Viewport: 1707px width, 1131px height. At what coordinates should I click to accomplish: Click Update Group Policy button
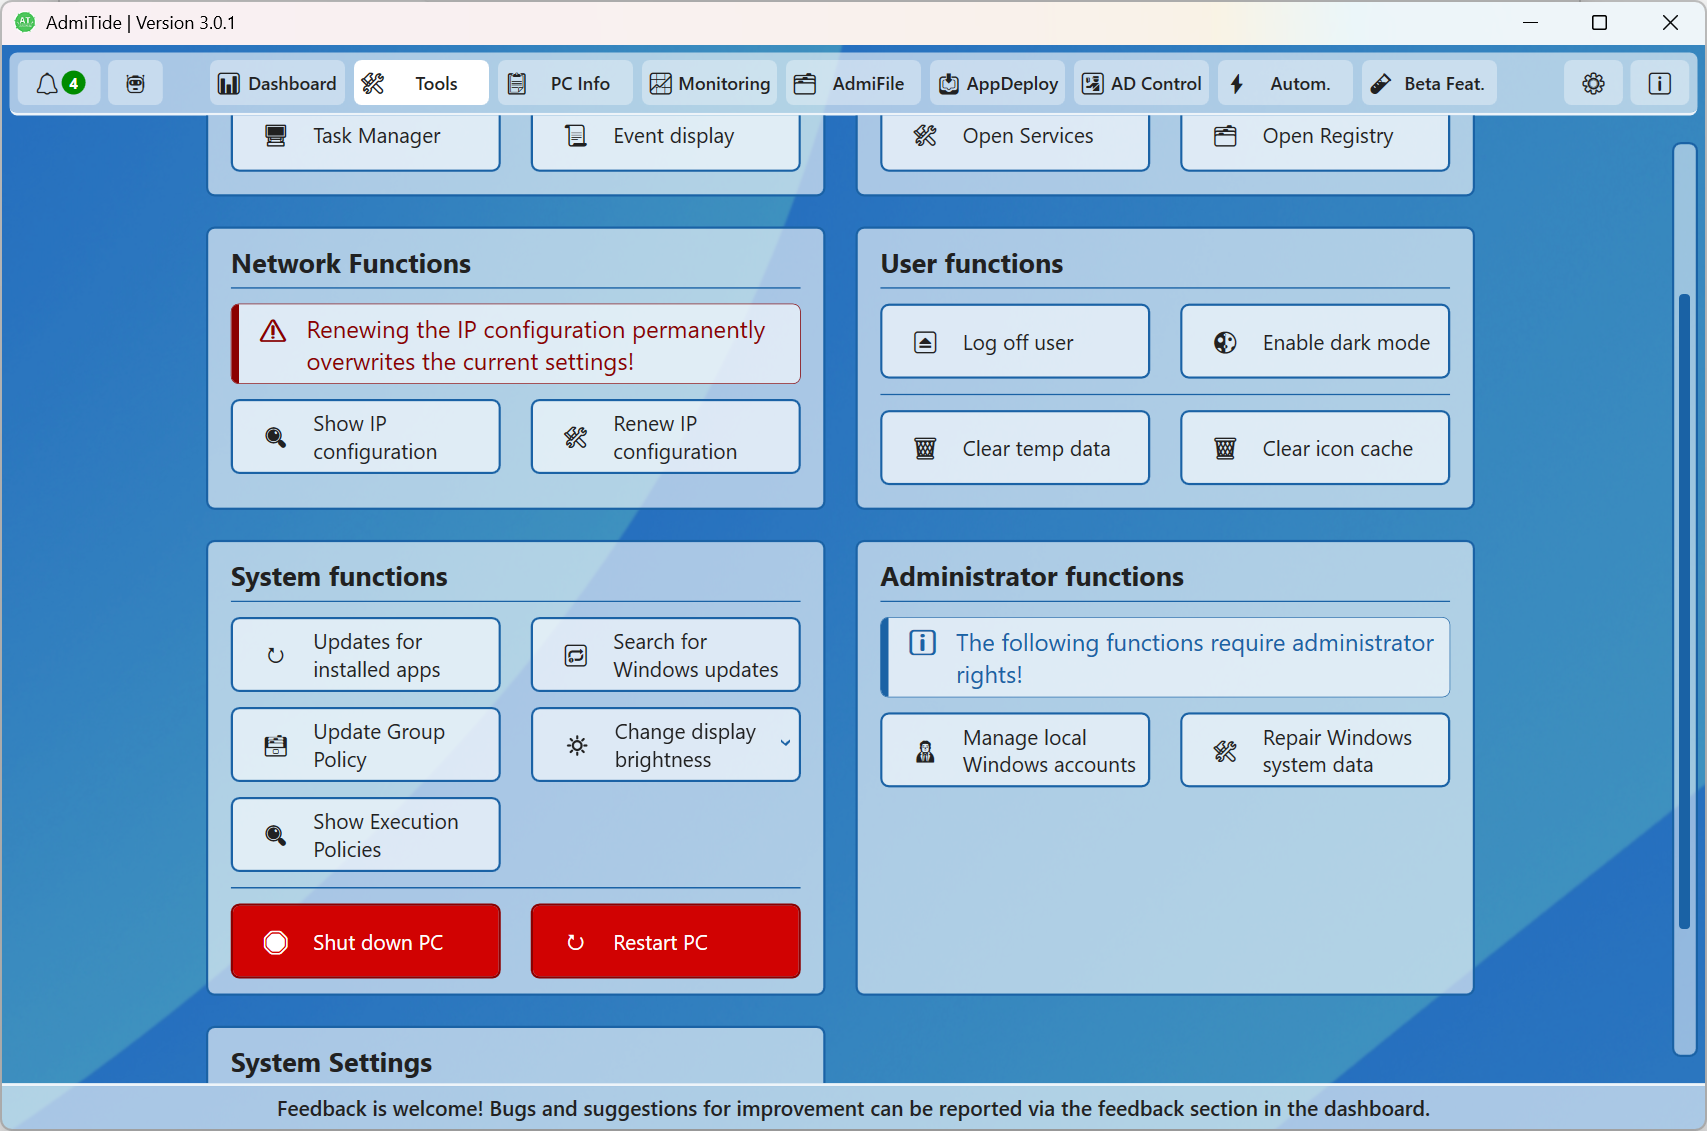(x=365, y=745)
